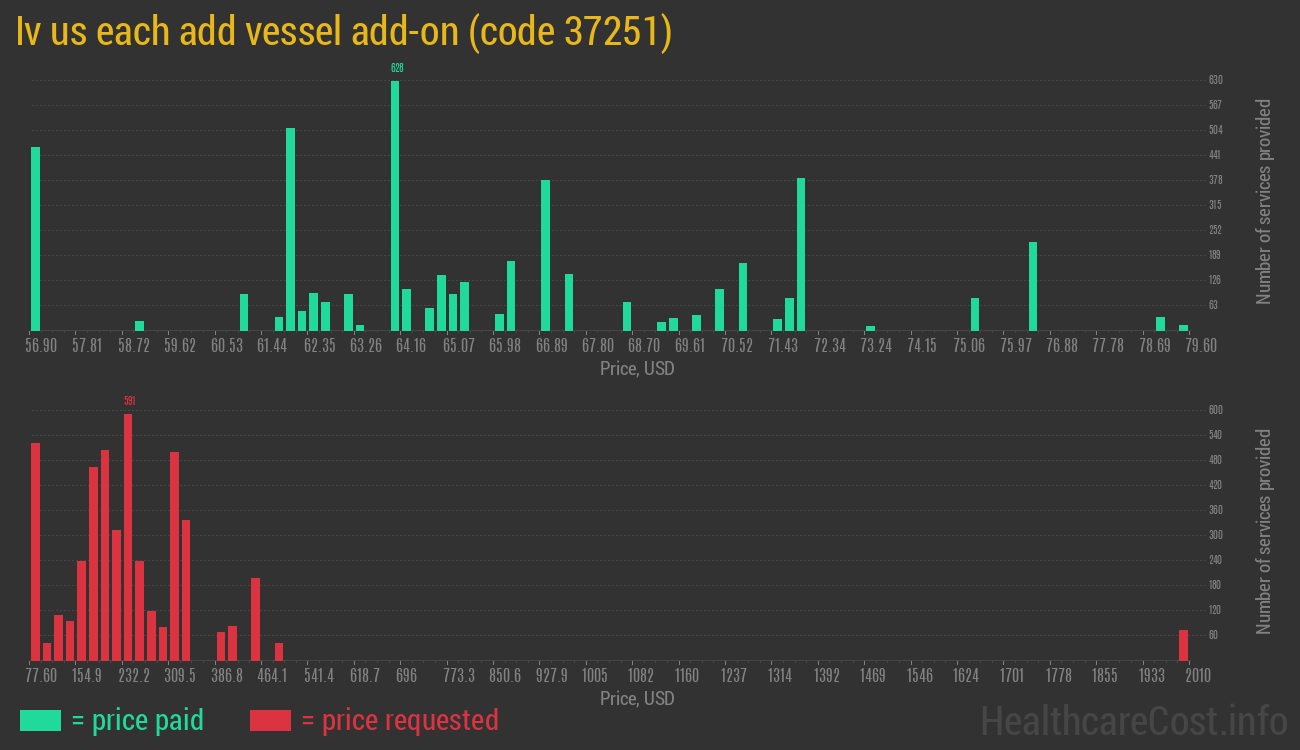Click the small red bar at 464.1
1300x750 pixels.
(x=279, y=651)
